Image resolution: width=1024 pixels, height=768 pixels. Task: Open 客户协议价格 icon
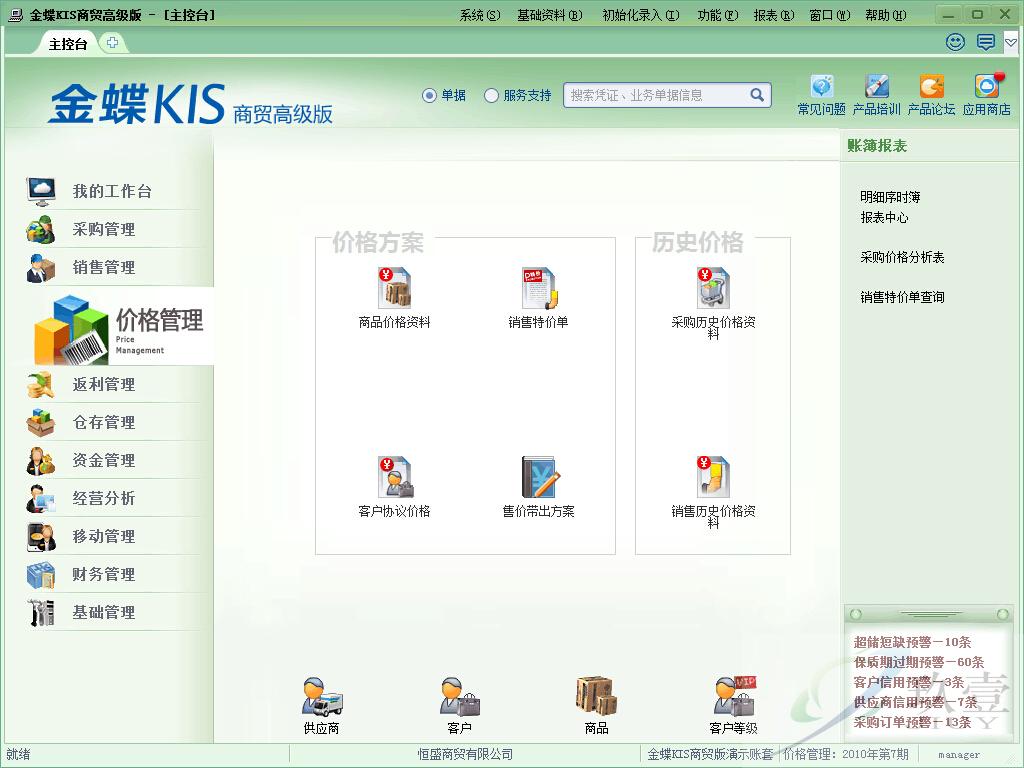coord(394,477)
